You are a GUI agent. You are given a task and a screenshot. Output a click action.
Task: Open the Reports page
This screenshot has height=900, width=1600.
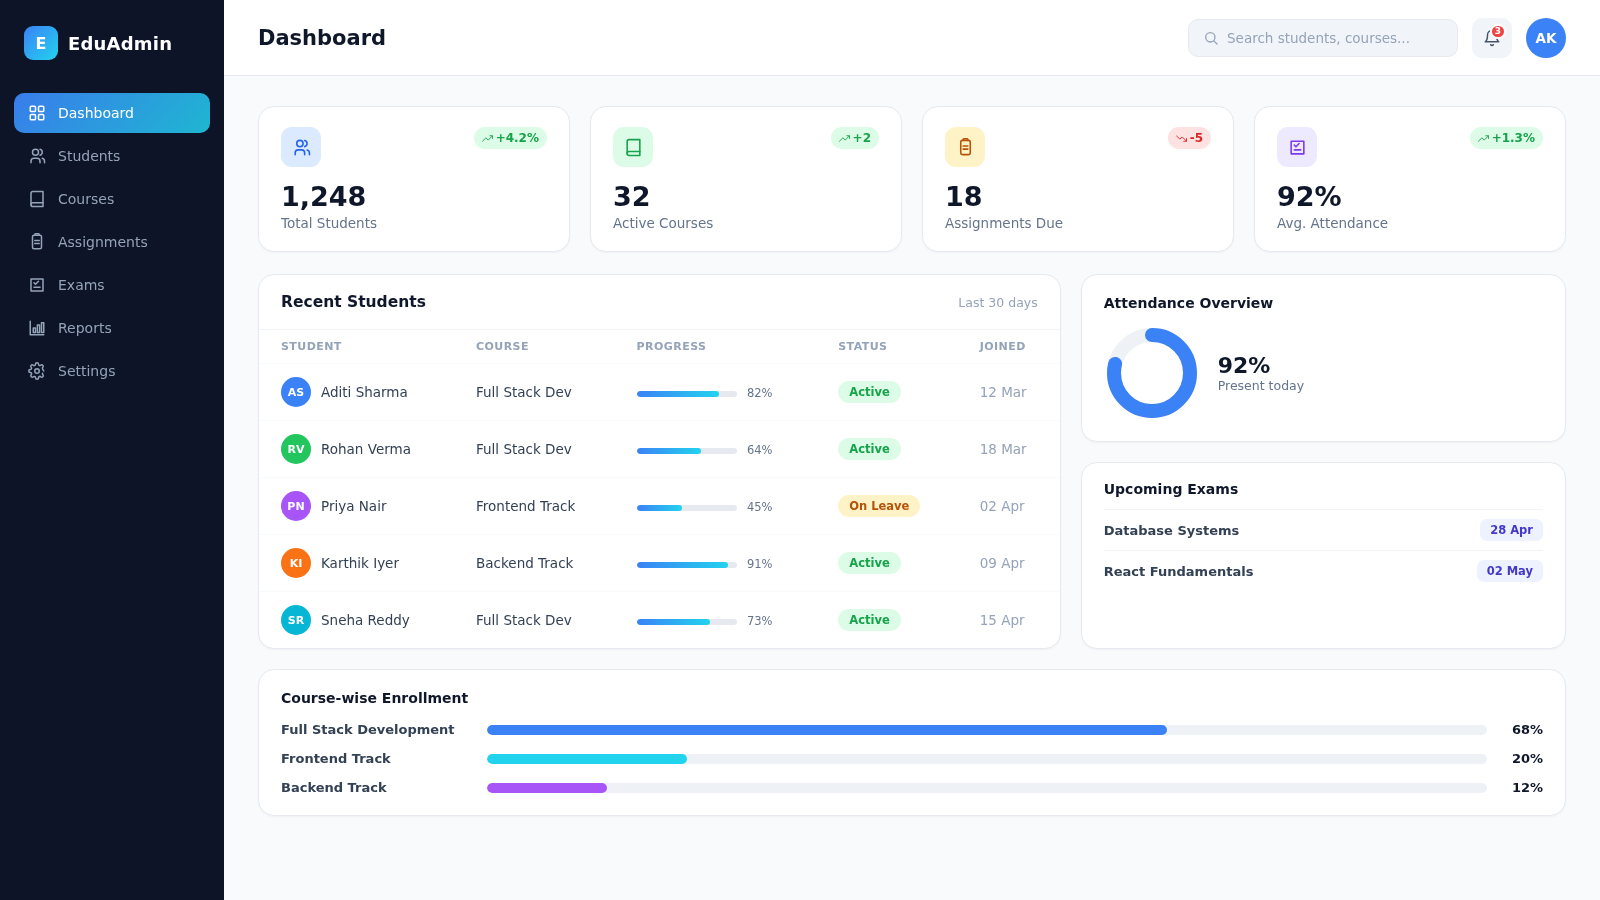tap(112, 328)
